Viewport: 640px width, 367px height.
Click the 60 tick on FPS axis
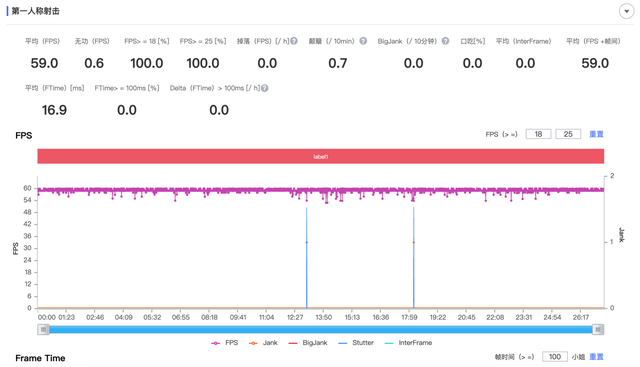tap(27, 188)
